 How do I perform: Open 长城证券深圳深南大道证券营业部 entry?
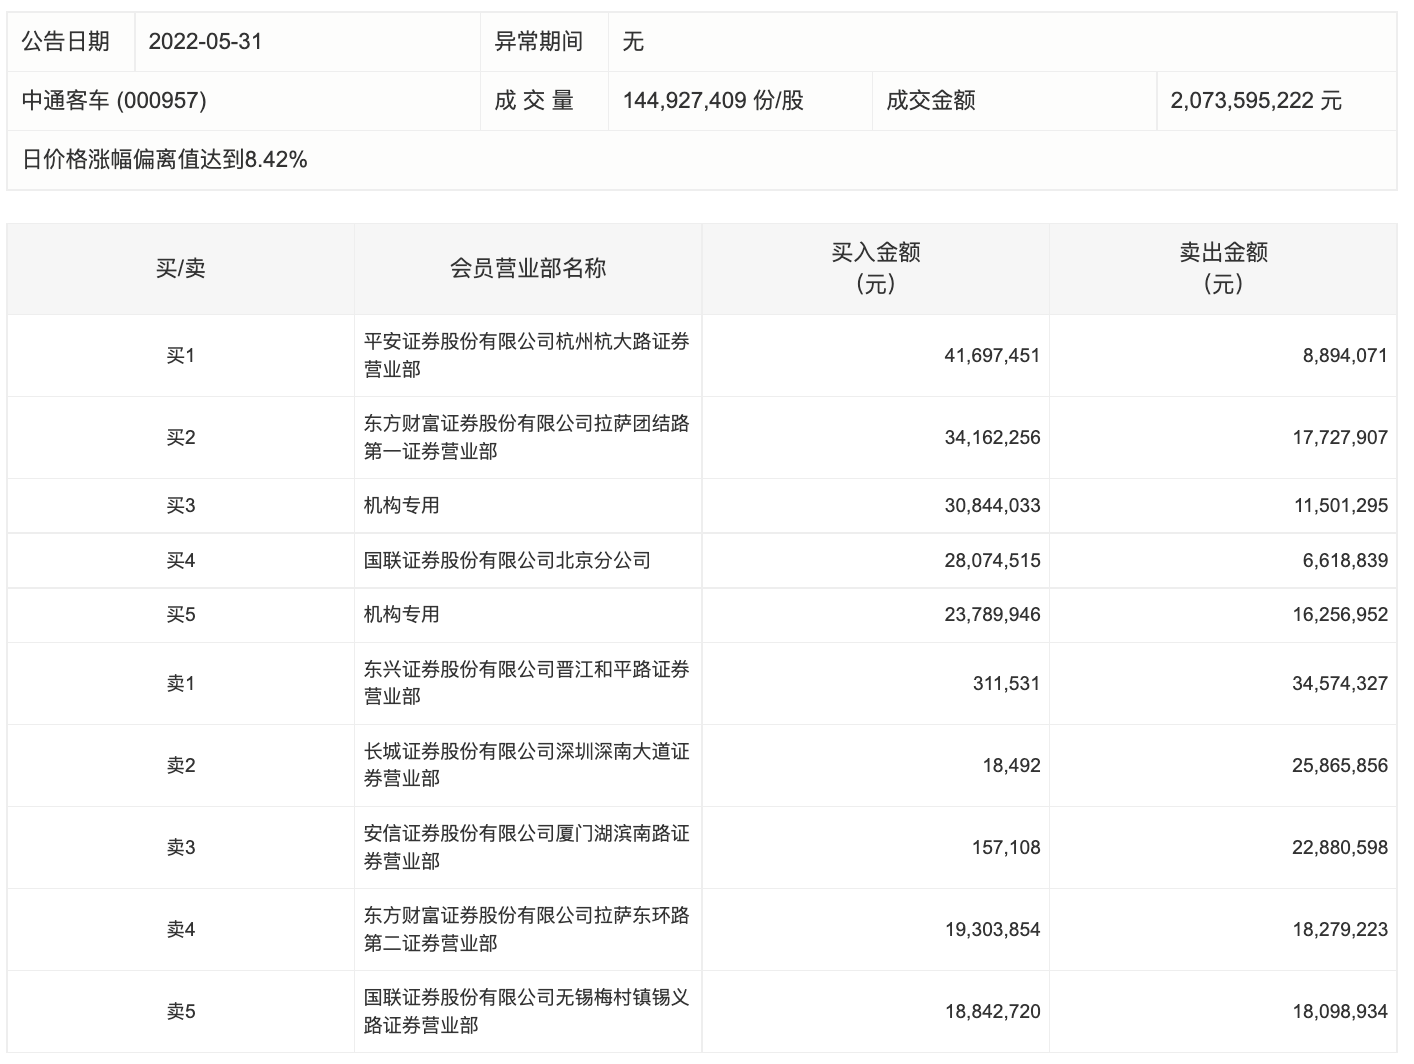point(526,765)
